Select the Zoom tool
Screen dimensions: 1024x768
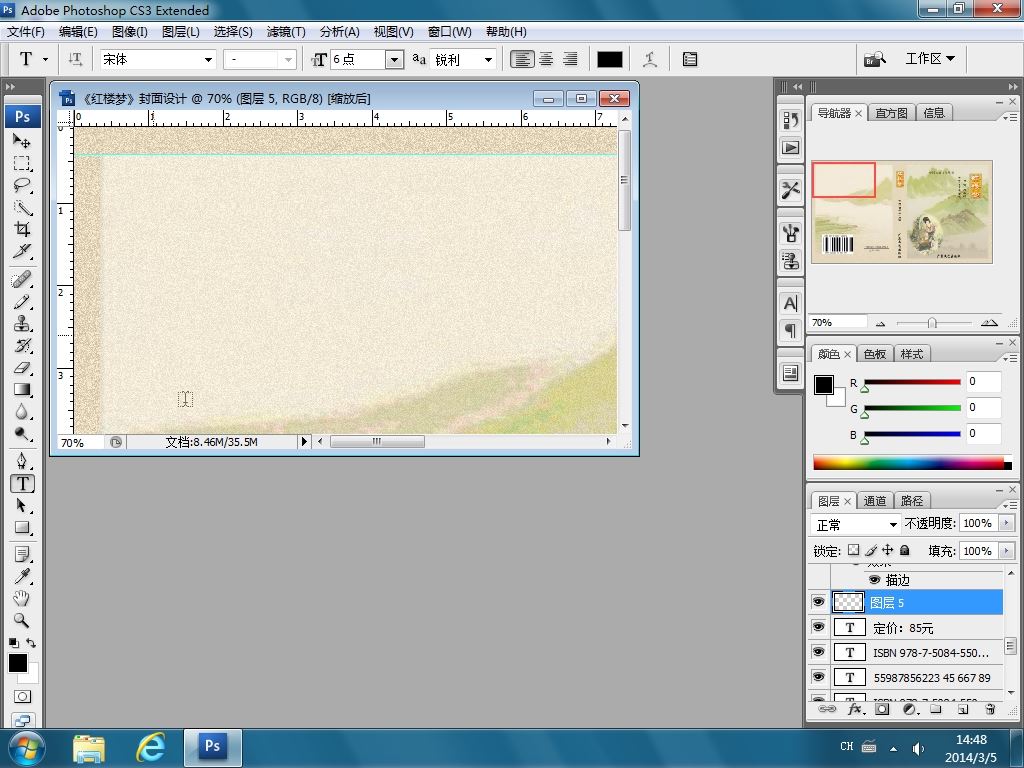pyautogui.click(x=22, y=620)
